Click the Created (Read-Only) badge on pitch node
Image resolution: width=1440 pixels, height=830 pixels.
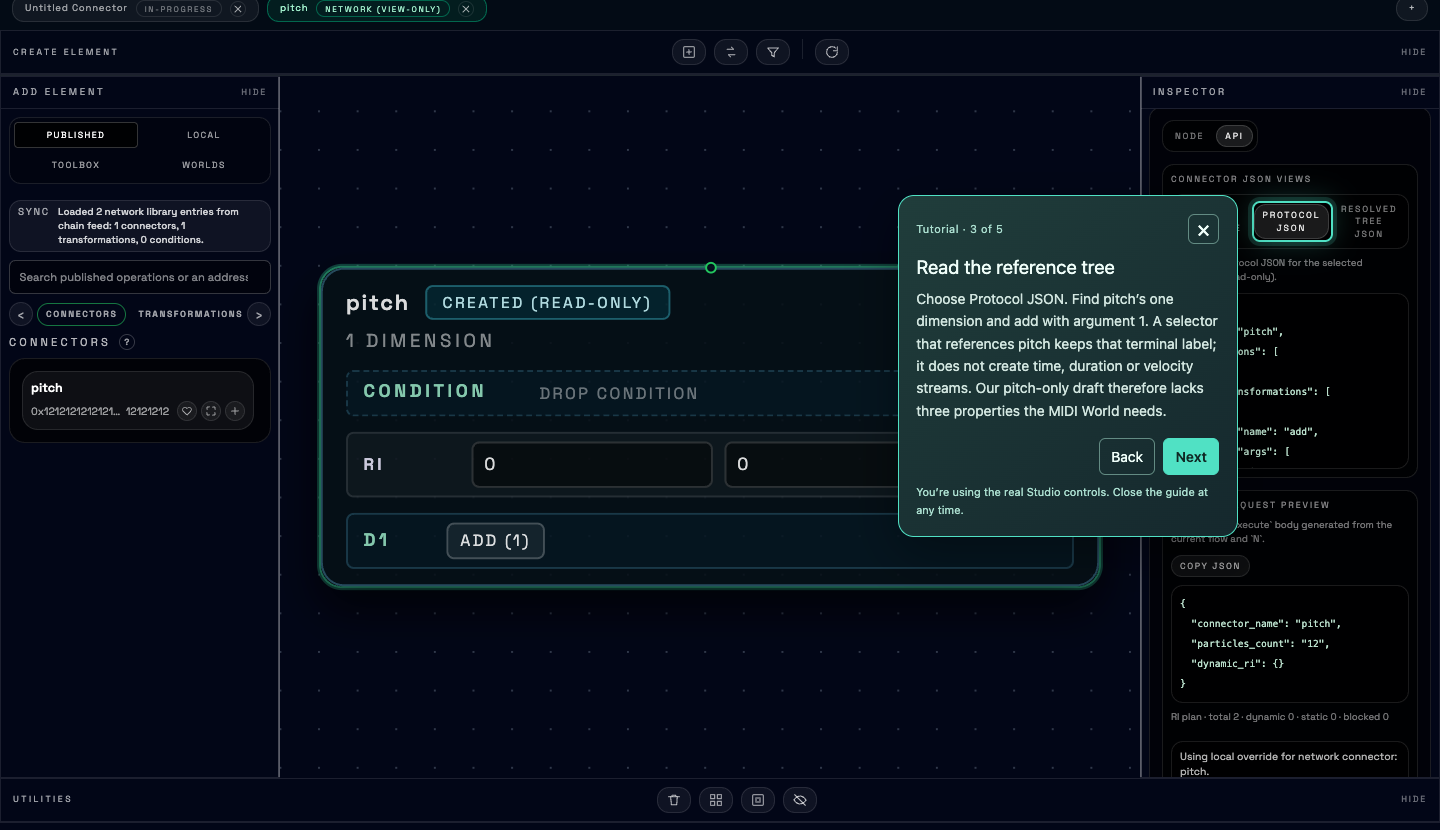point(547,303)
